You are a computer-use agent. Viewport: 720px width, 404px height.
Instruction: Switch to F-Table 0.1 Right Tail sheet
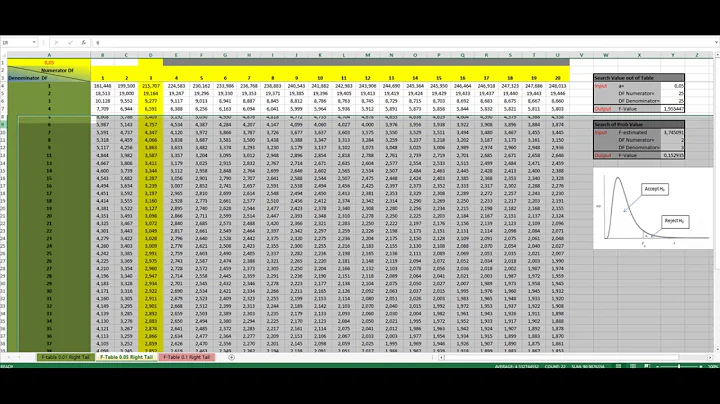[x=186, y=357]
